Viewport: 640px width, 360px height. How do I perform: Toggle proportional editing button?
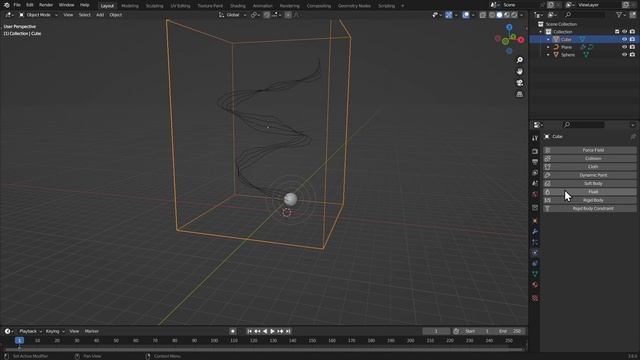(x=288, y=15)
